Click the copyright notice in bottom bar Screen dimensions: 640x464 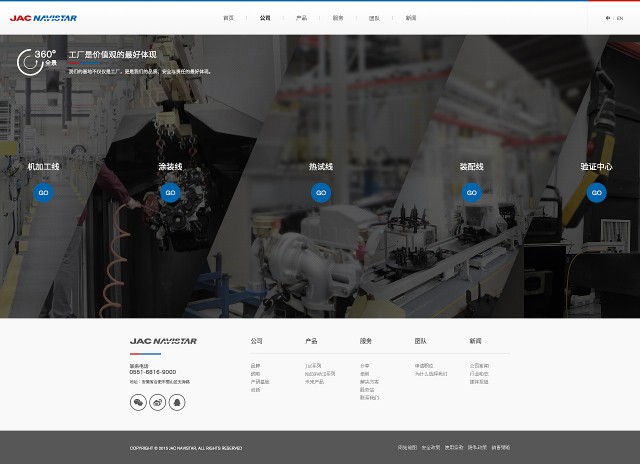(186, 448)
